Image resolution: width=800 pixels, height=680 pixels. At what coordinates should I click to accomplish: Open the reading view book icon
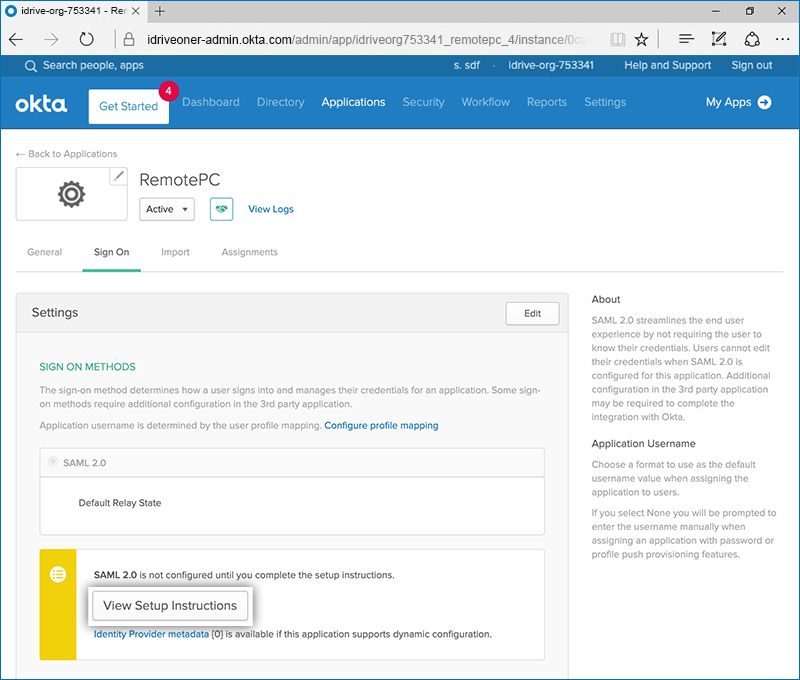coord(617,39)
